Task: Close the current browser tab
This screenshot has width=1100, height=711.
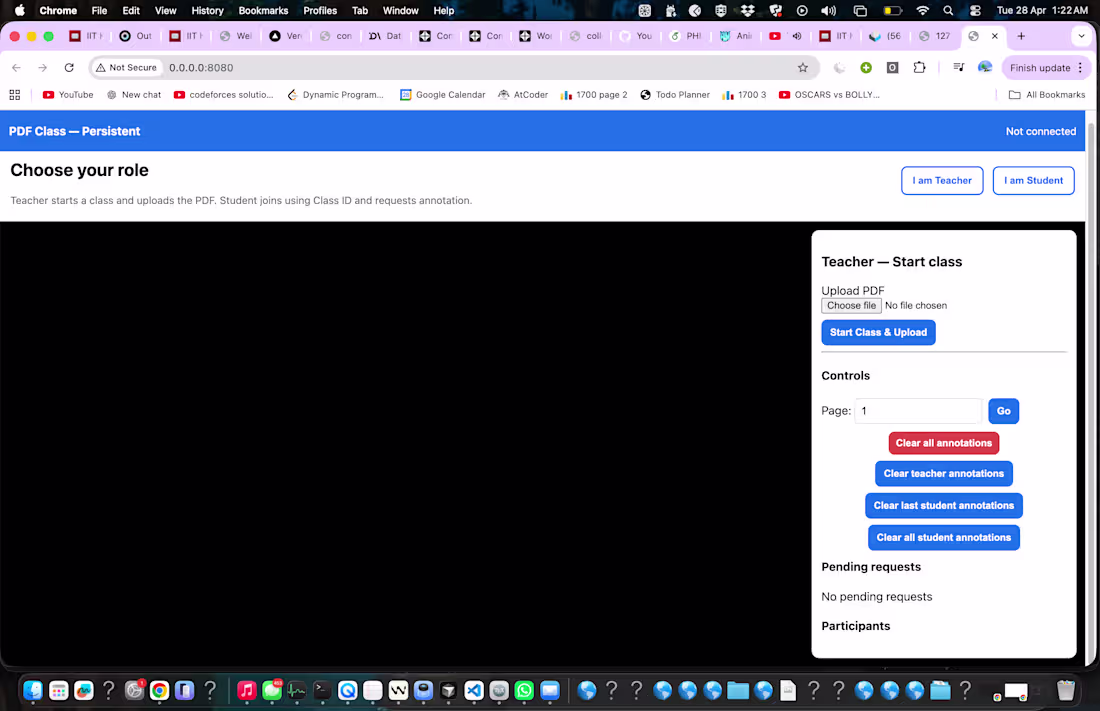Action: [995, 36]
